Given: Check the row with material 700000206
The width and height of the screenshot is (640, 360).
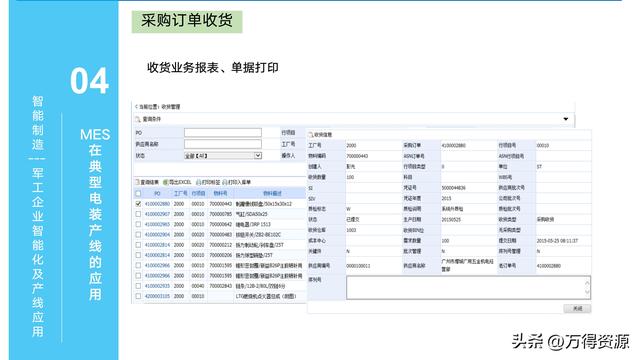Looking at the screenshot, I should coord(138,255).
